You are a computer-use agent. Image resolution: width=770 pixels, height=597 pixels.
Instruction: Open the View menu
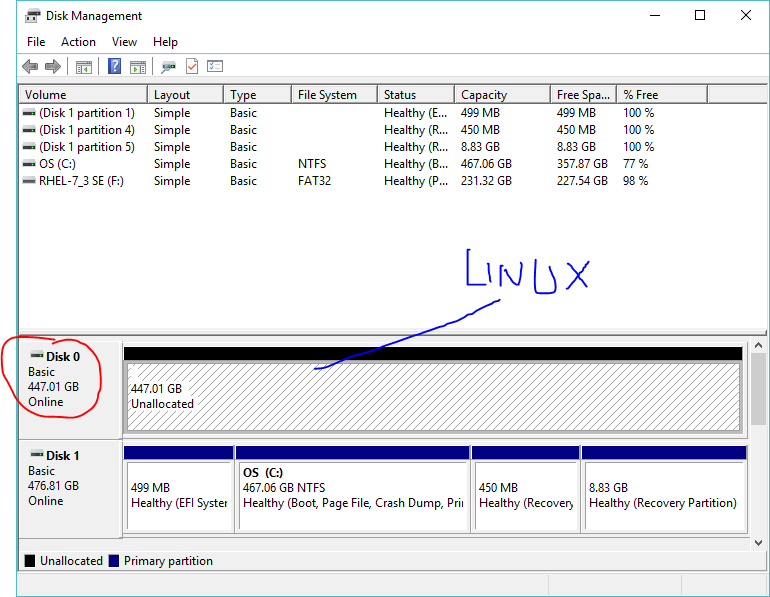click(124, 42)
